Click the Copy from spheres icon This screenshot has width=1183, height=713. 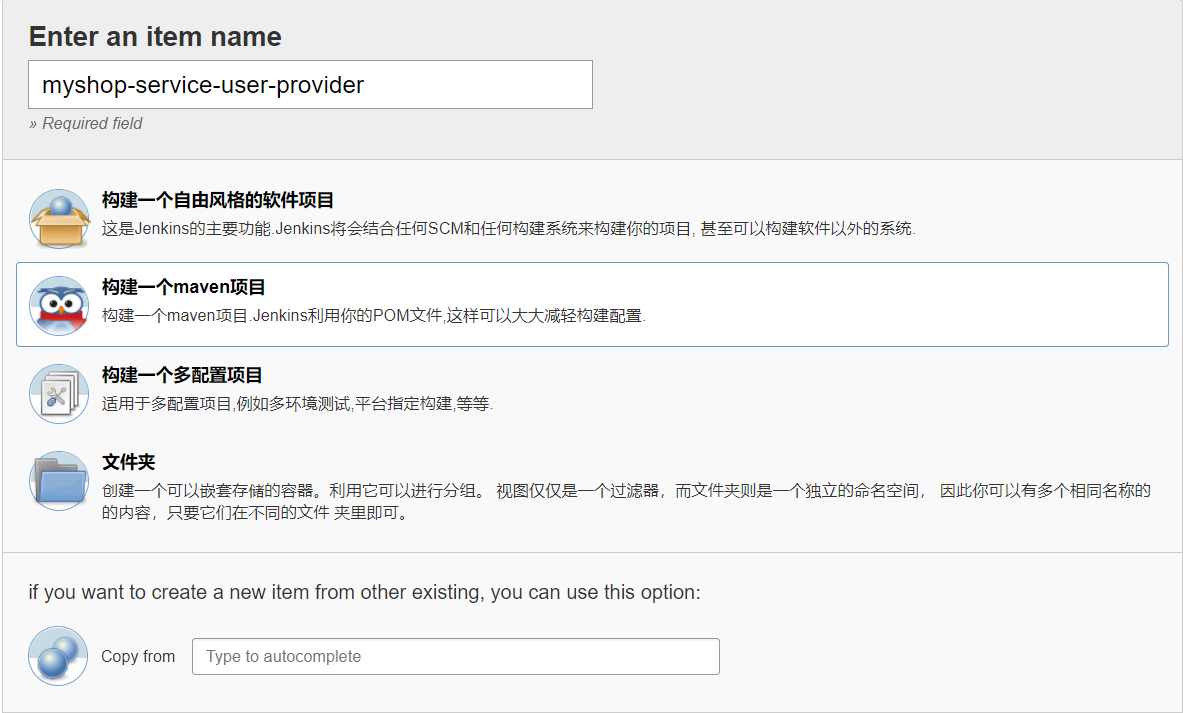(59, 656)
